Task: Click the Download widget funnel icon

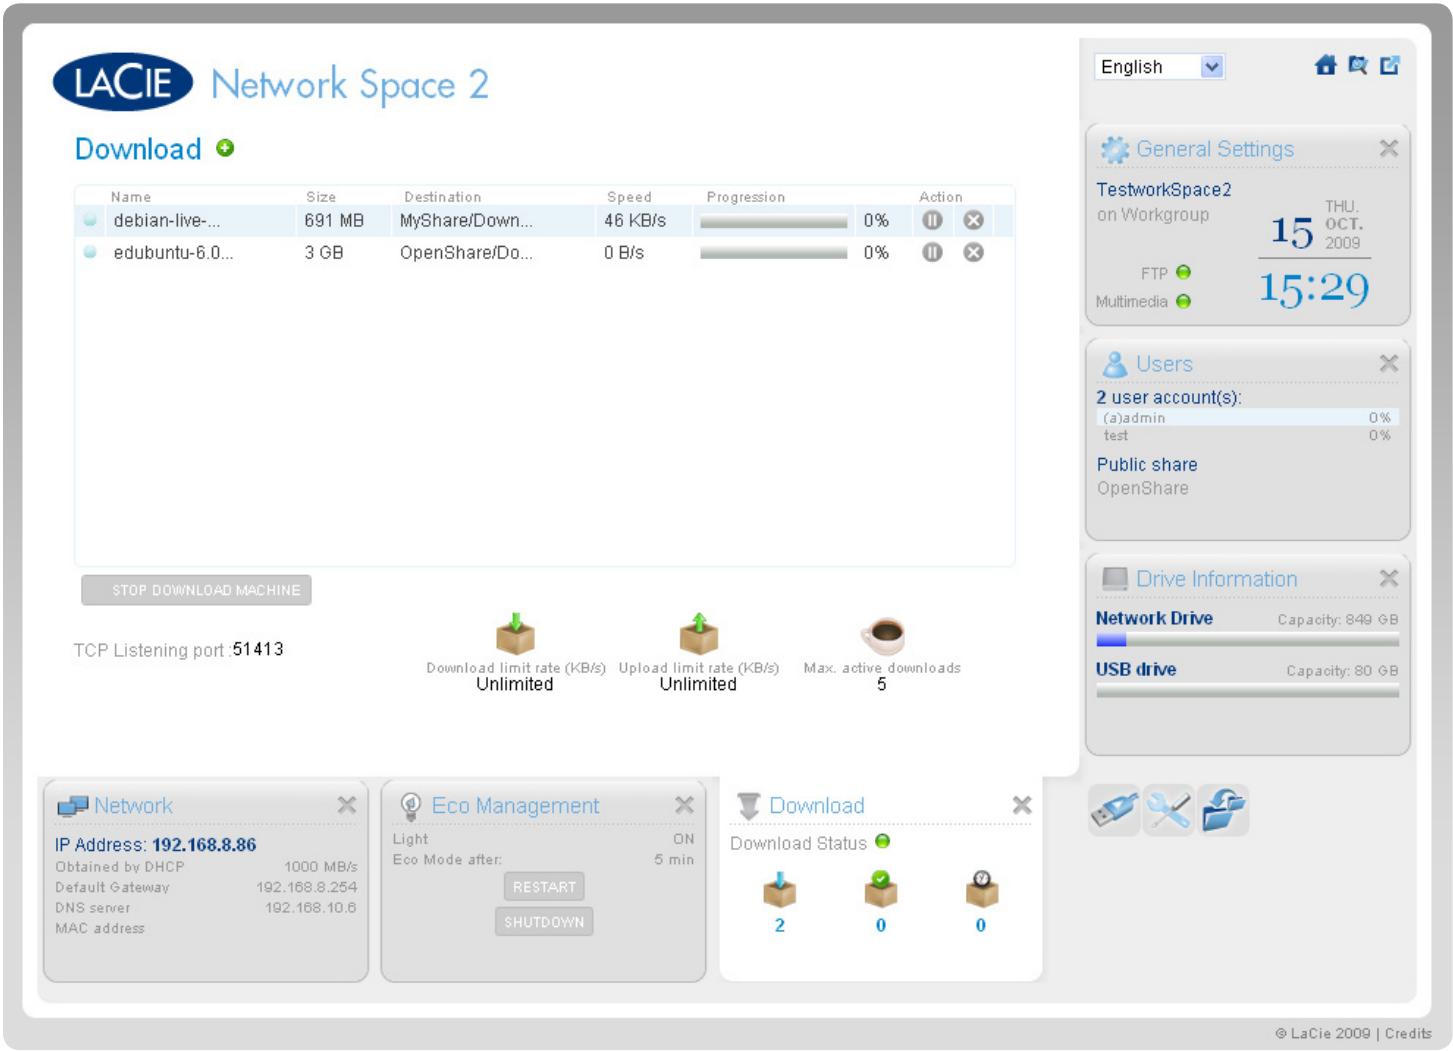Action: (749, 806)
